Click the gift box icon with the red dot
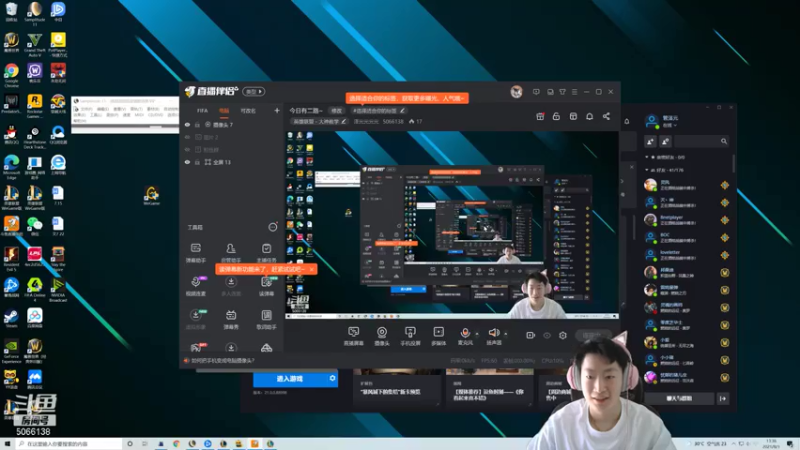 point(540,116)
